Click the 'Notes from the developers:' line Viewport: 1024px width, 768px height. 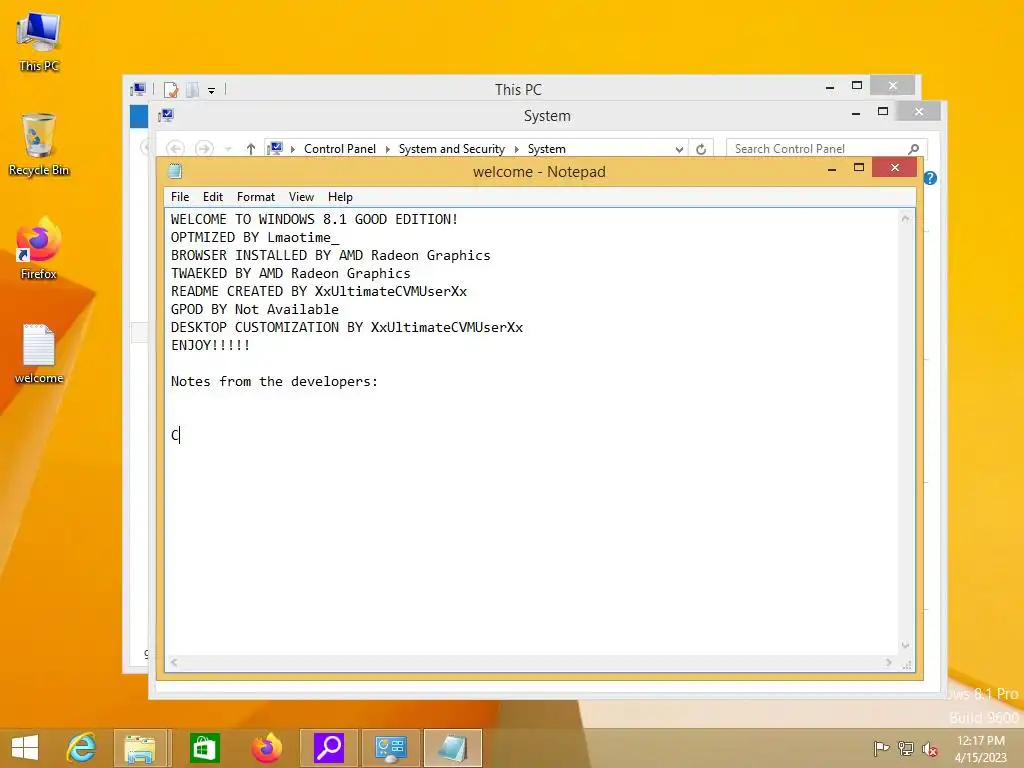(x=274, y=381)
